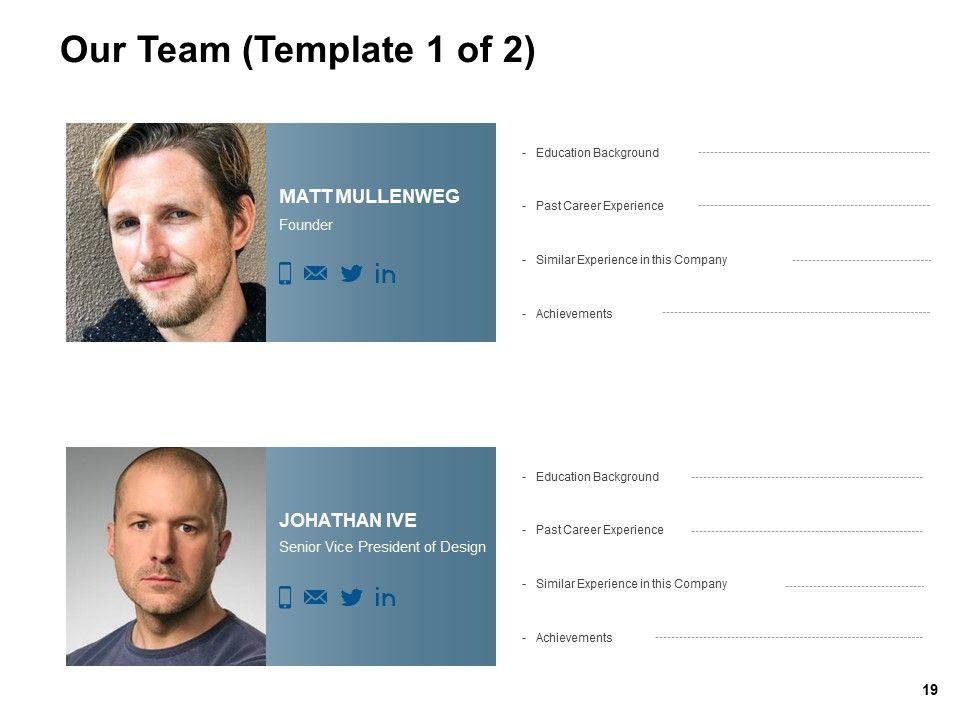Click the slide title 'Our Team (Template 1 of 2)'
Viewport: 960px width, 720px height.
pos(297,51)
